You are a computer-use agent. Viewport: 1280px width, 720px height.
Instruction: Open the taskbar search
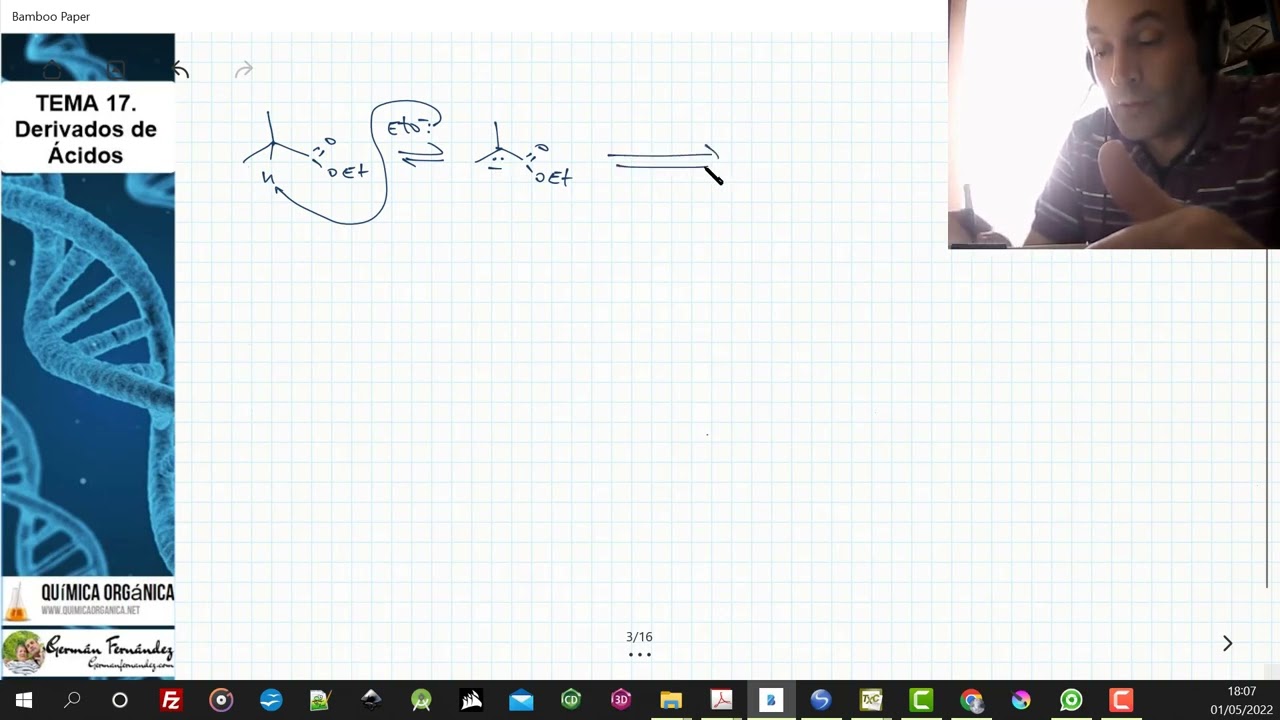[x=72, y=700]
